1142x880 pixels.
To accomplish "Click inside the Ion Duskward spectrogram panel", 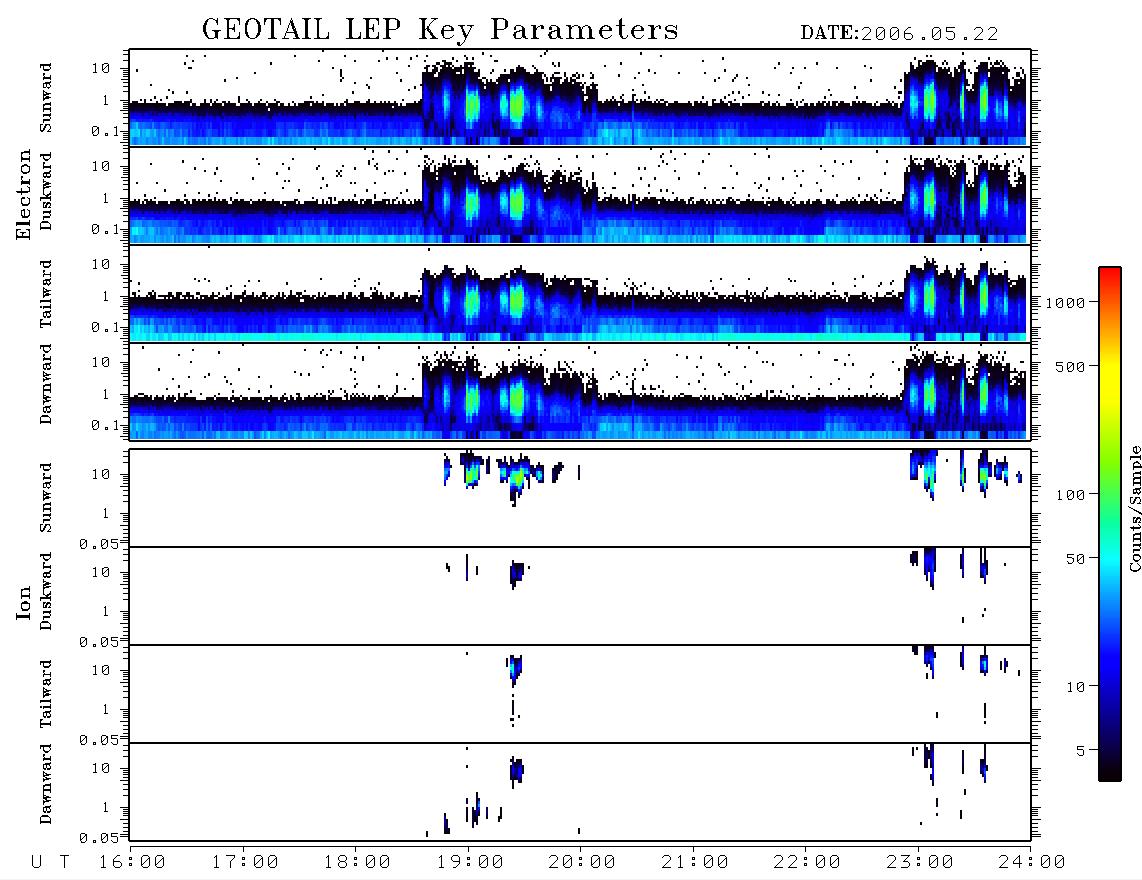I will 580,596.
